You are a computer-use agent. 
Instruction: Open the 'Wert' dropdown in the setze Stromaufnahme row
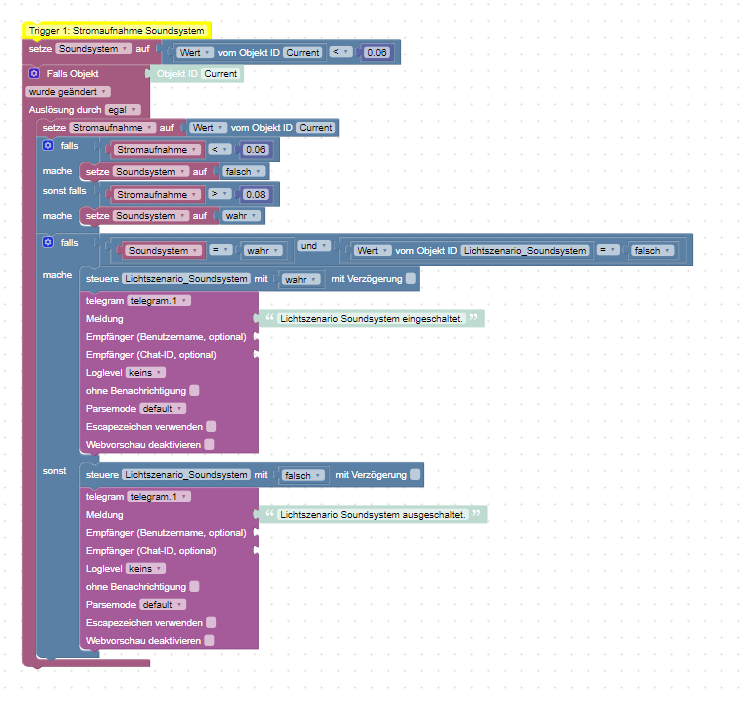click(208, 128)
